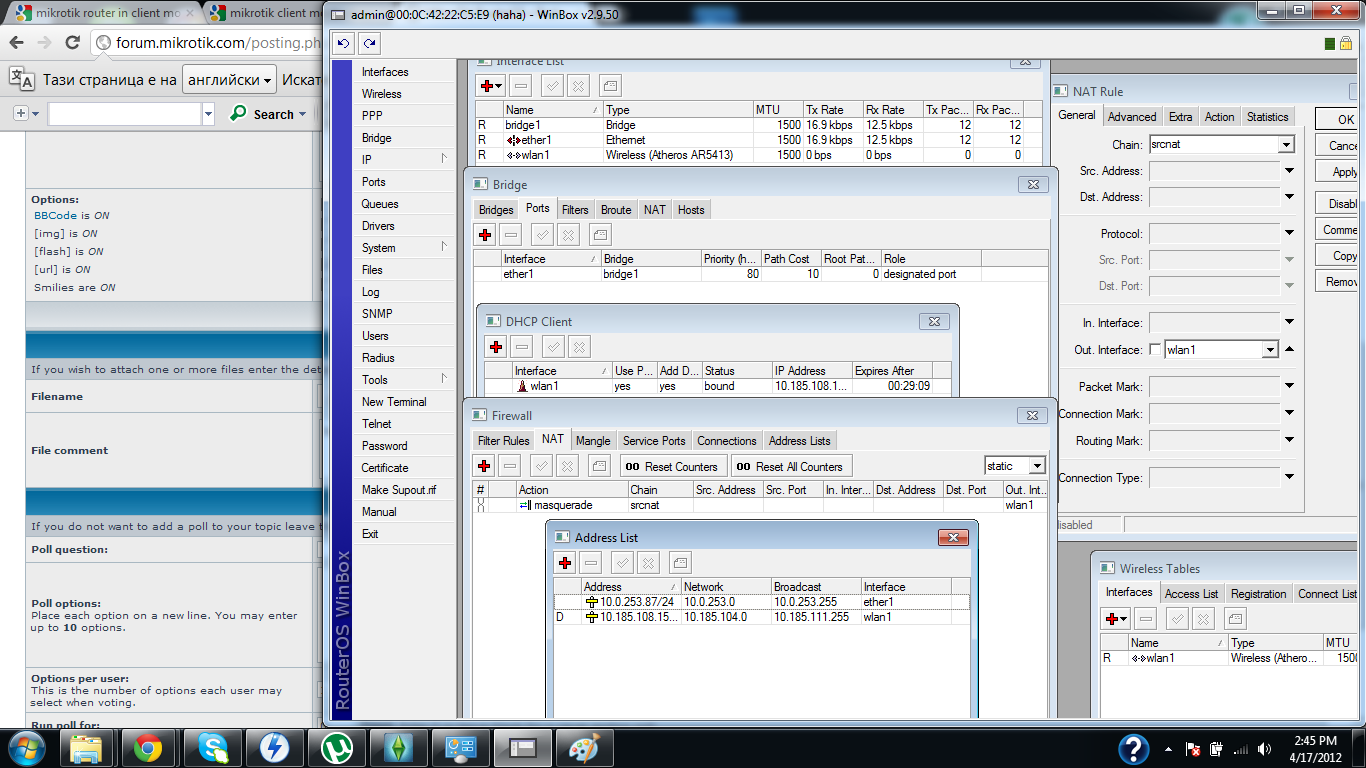The image size is (1366, 768).
Task: Open New Terminal from the sidebar
Action: coord(405,402)
